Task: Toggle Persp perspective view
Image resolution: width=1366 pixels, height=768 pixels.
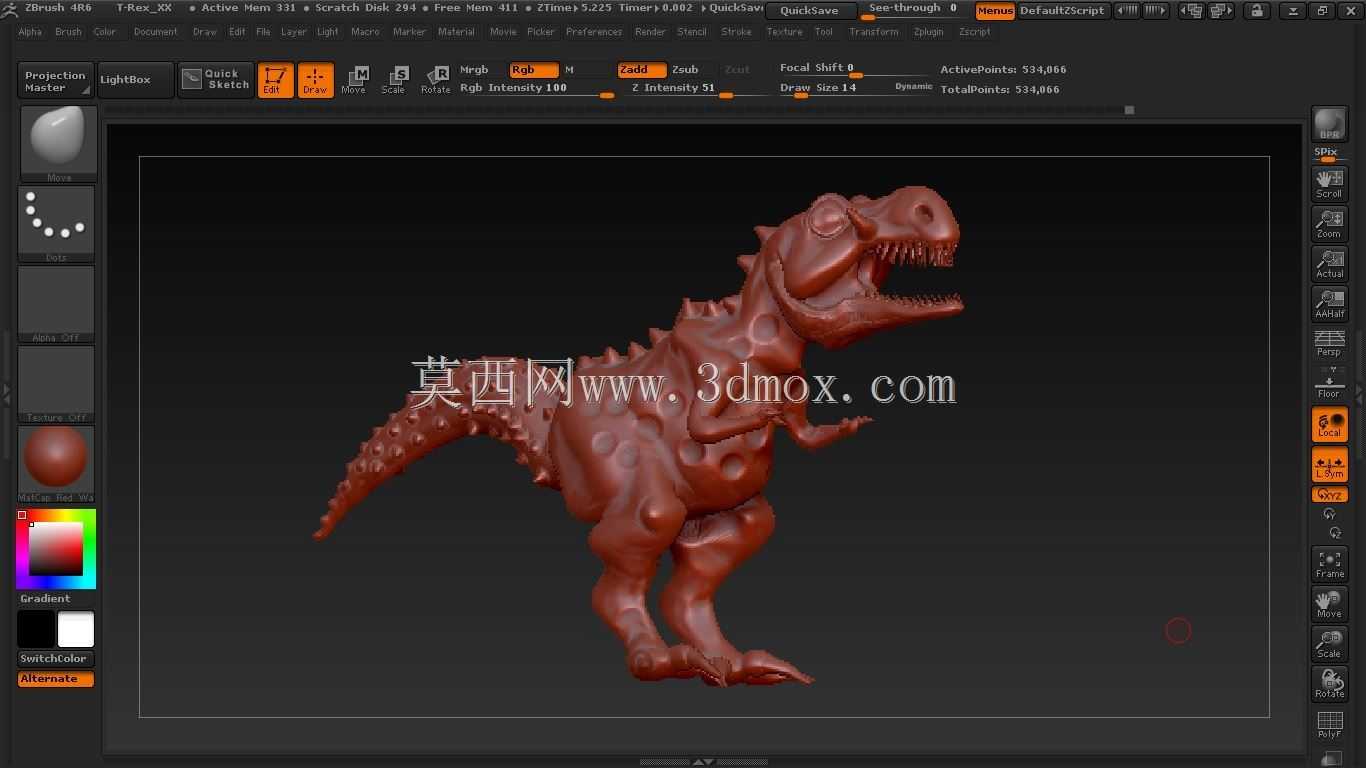Action: pos(1329,343)
